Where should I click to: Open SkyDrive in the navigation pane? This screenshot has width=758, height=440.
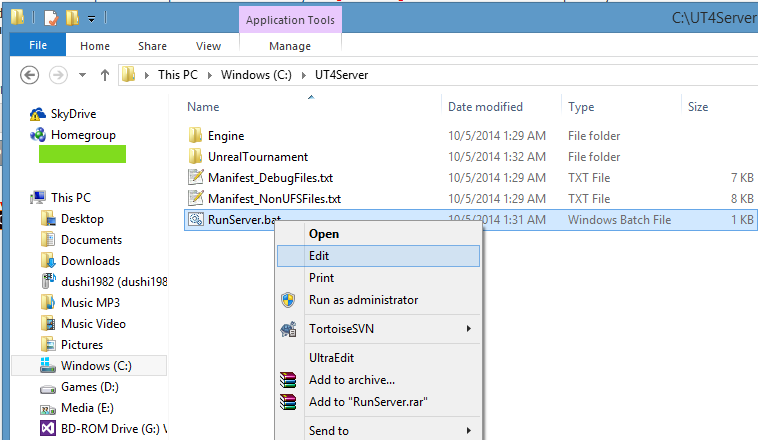73,114
